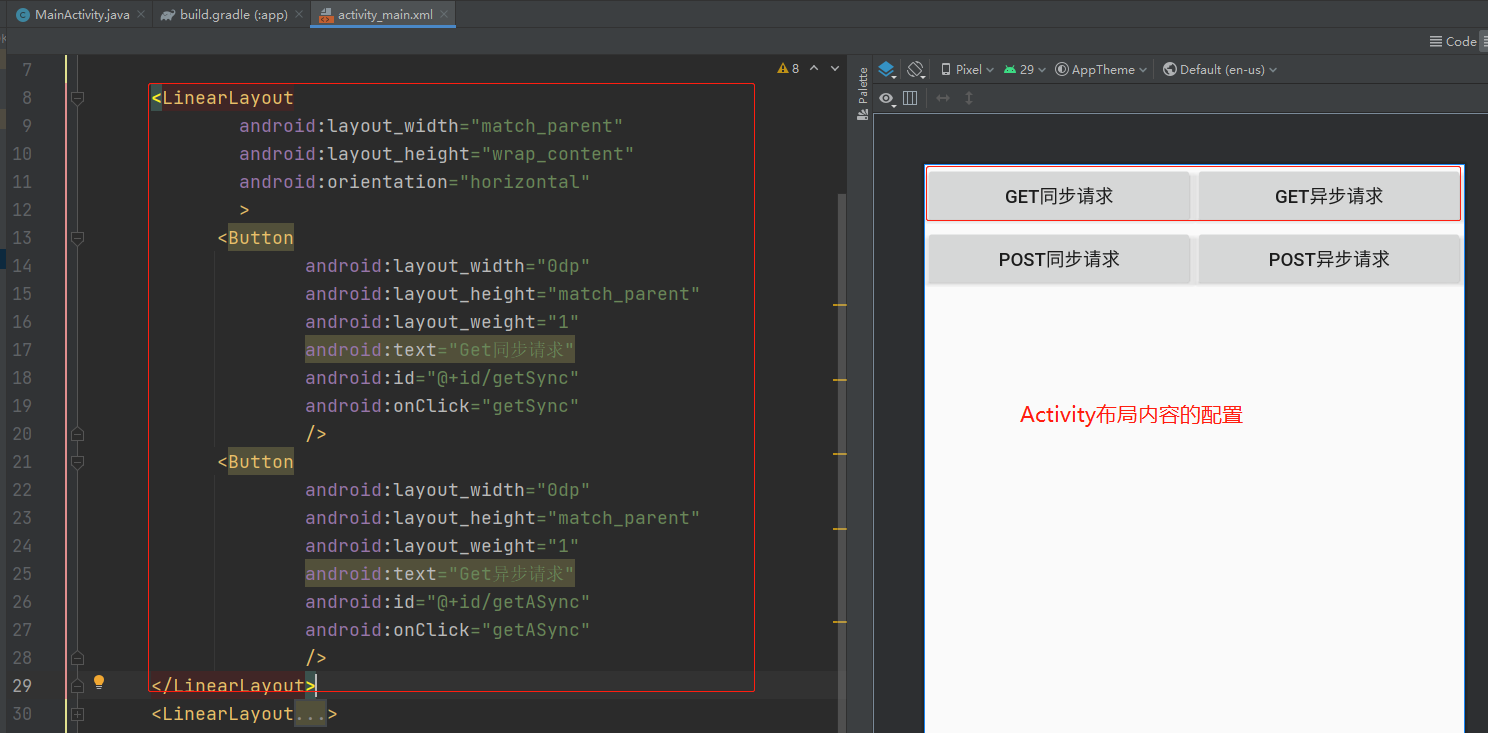Click the horizontal expand arrows icon
The image size is (1488, 733).
point(942,98)
